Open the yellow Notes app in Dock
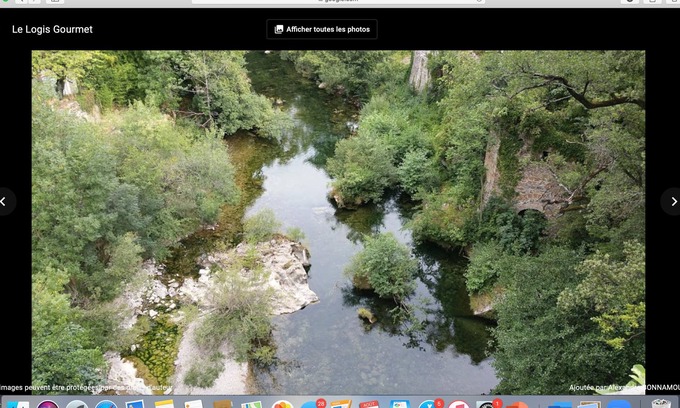Viewport: 680px width, 408px height. 164,404
